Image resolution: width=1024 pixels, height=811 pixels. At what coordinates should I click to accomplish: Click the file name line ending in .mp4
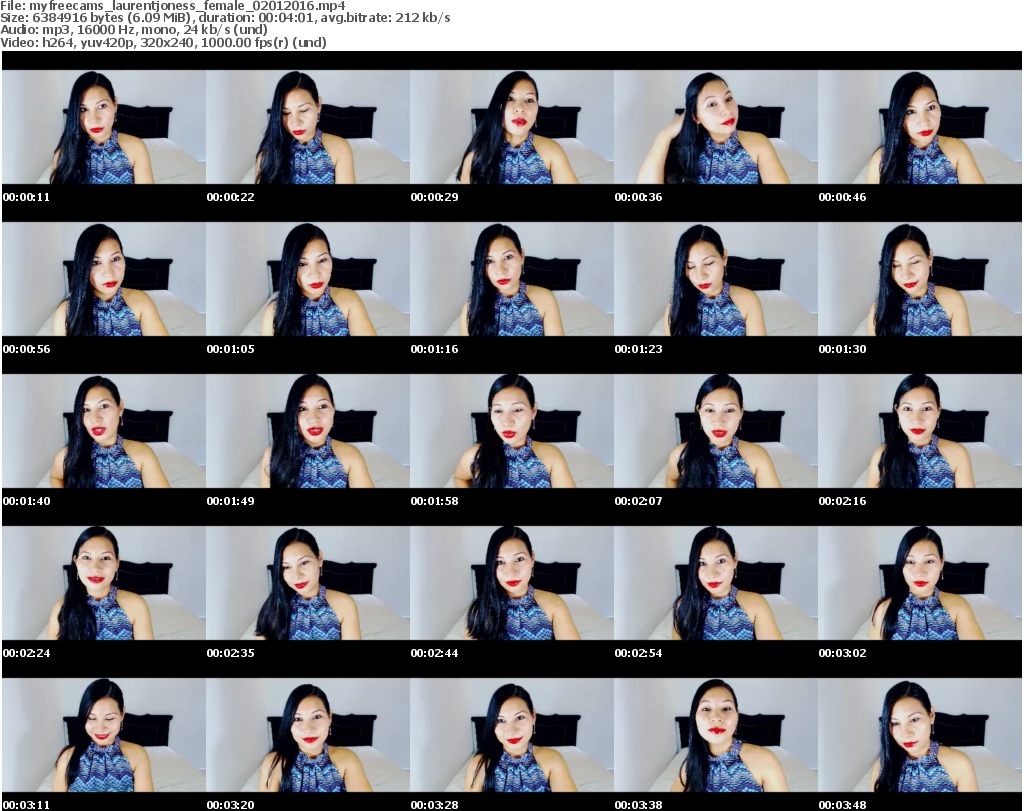[173, 6]
